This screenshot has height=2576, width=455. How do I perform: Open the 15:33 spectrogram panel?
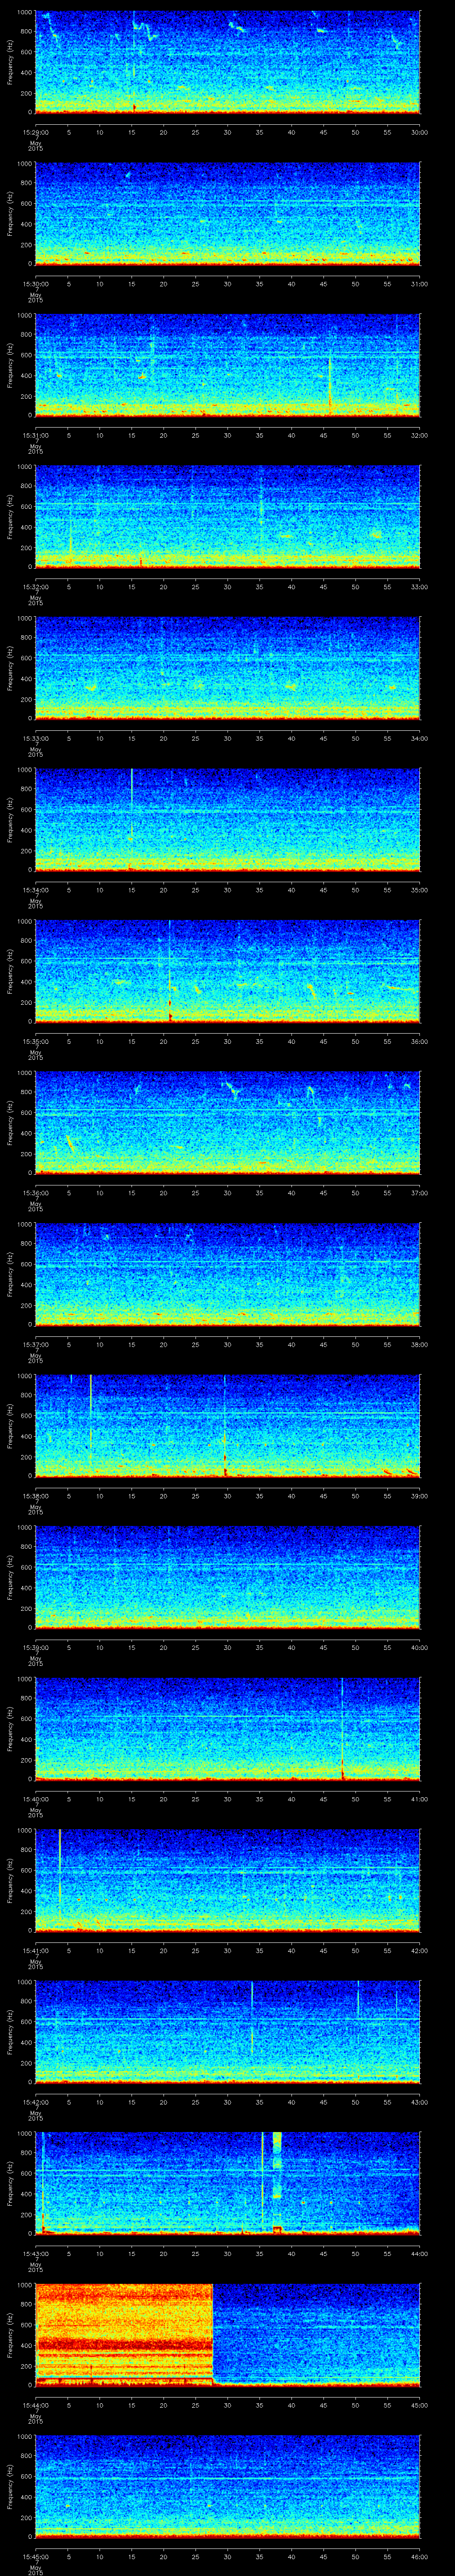pos(228,668)
